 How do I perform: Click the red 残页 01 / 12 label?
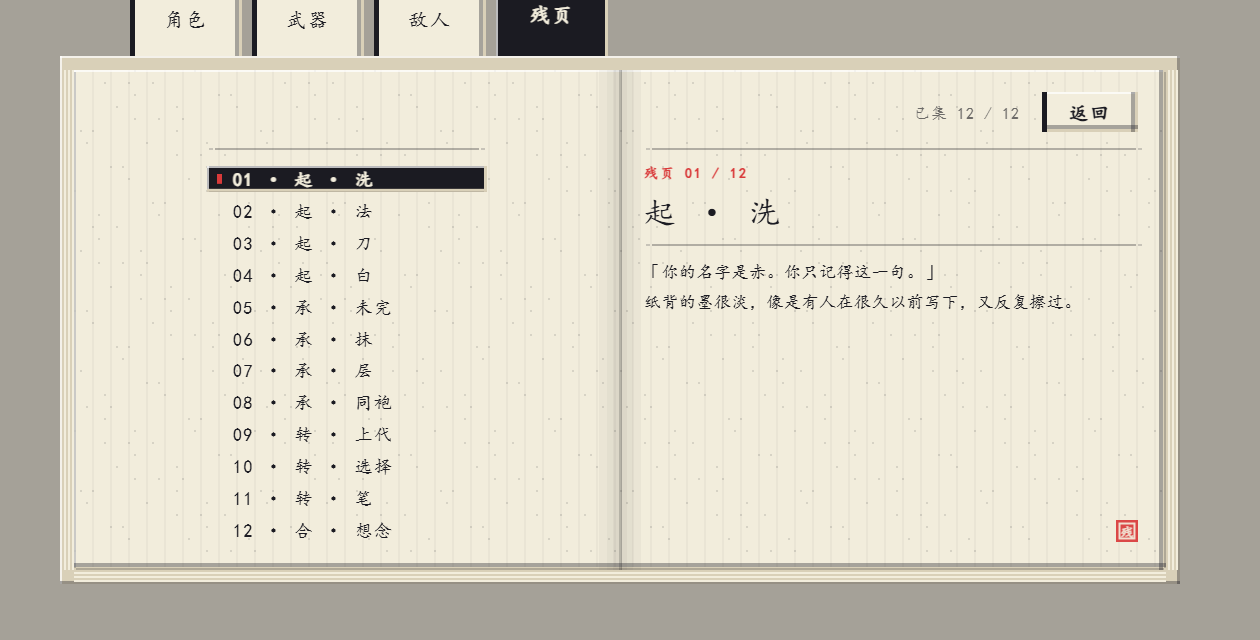pos(696,173)
